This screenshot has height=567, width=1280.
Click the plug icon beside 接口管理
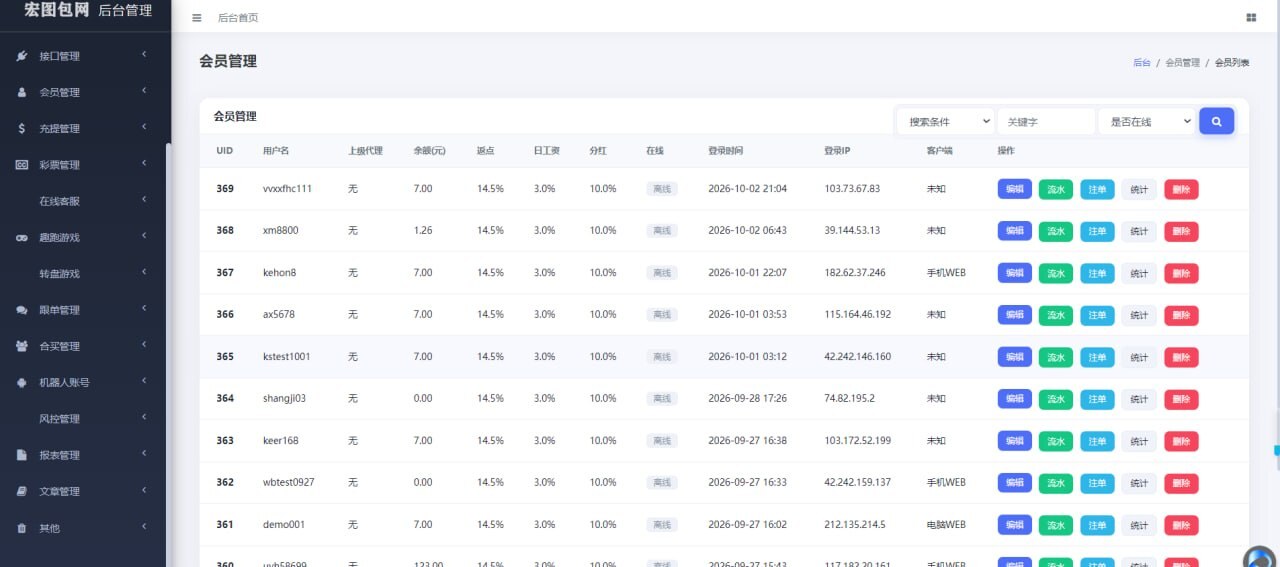pos(22,56)
